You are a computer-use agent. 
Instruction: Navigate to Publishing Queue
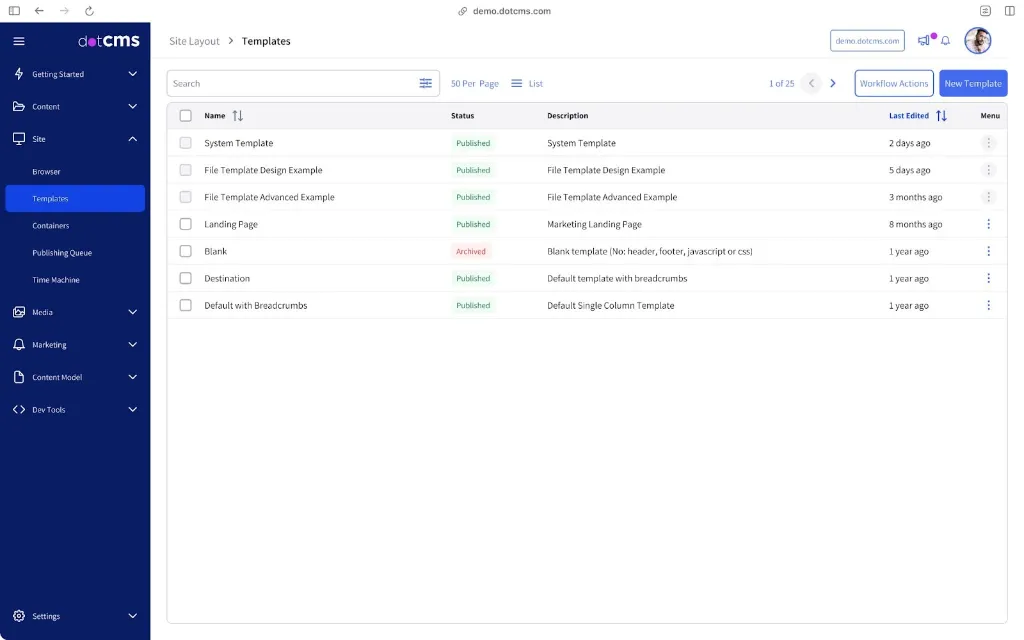62,253
